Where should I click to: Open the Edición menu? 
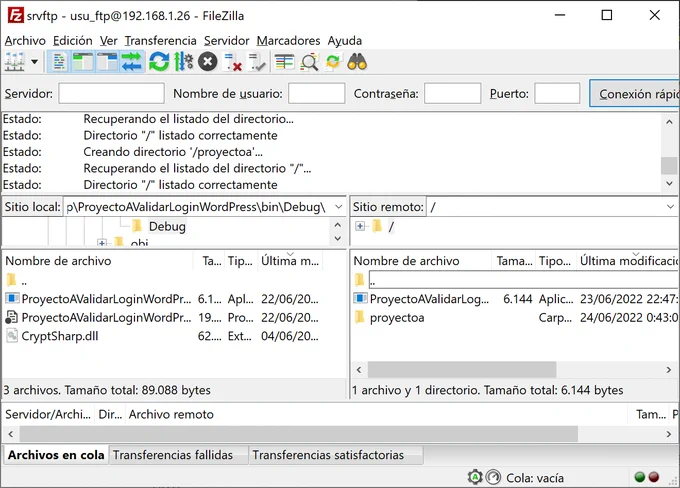click(72, 40)
